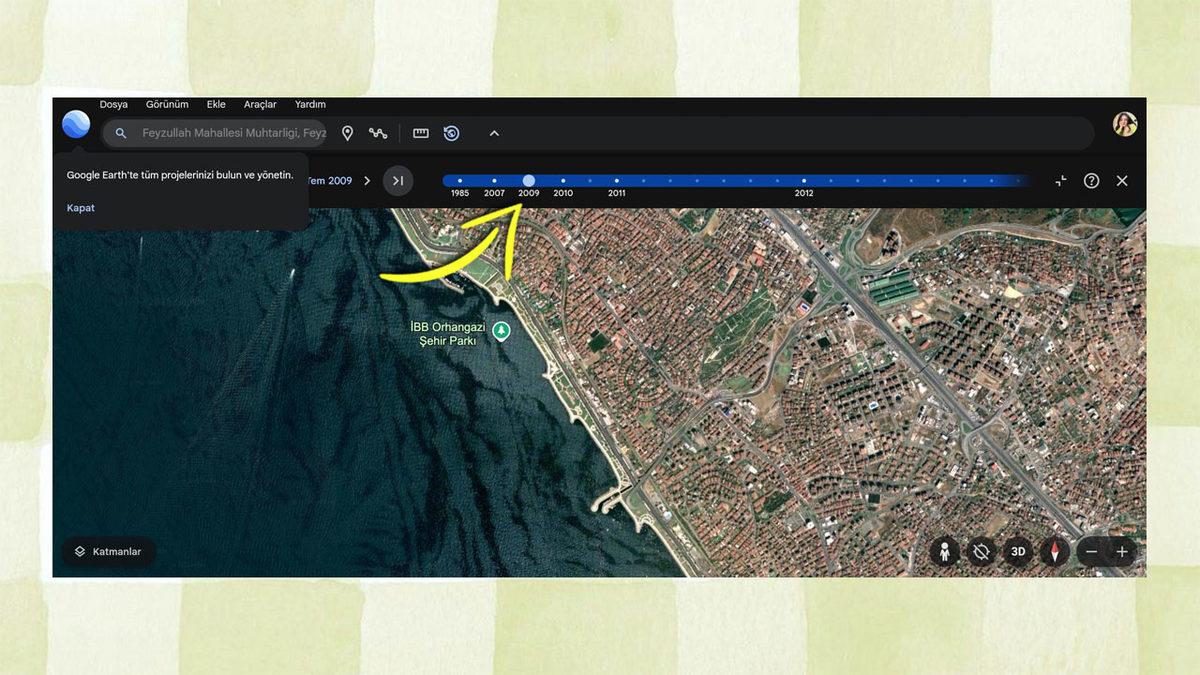
Task: Open Help via the question mark icon
Action: [x=1090, y=180]
